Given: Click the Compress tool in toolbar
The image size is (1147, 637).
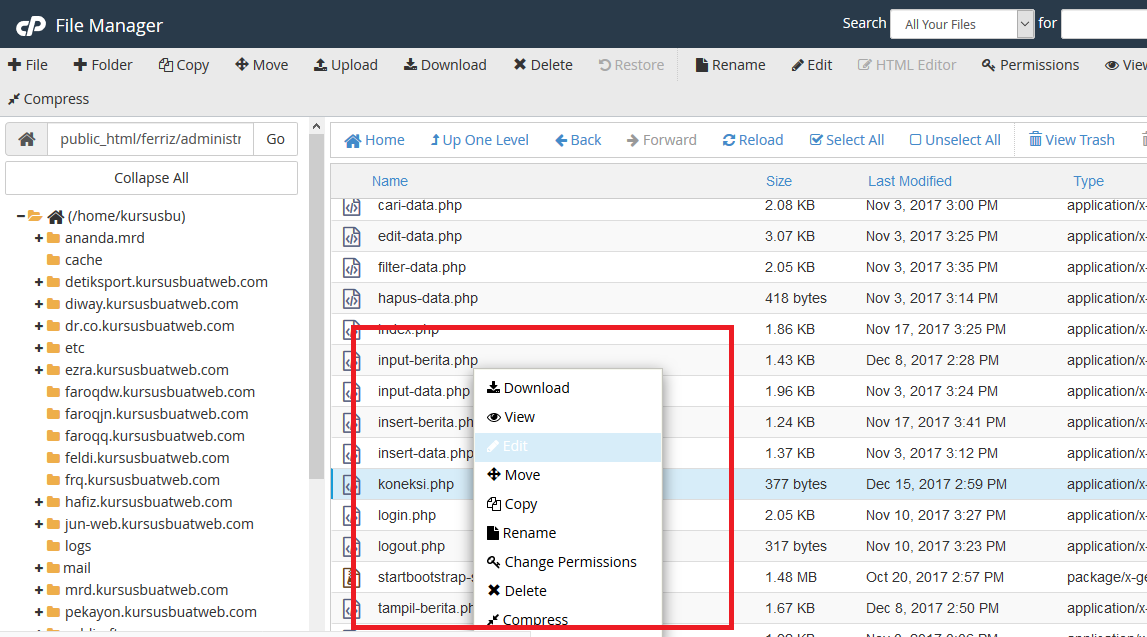Looking at the screenshot, I should coord(48,99).
